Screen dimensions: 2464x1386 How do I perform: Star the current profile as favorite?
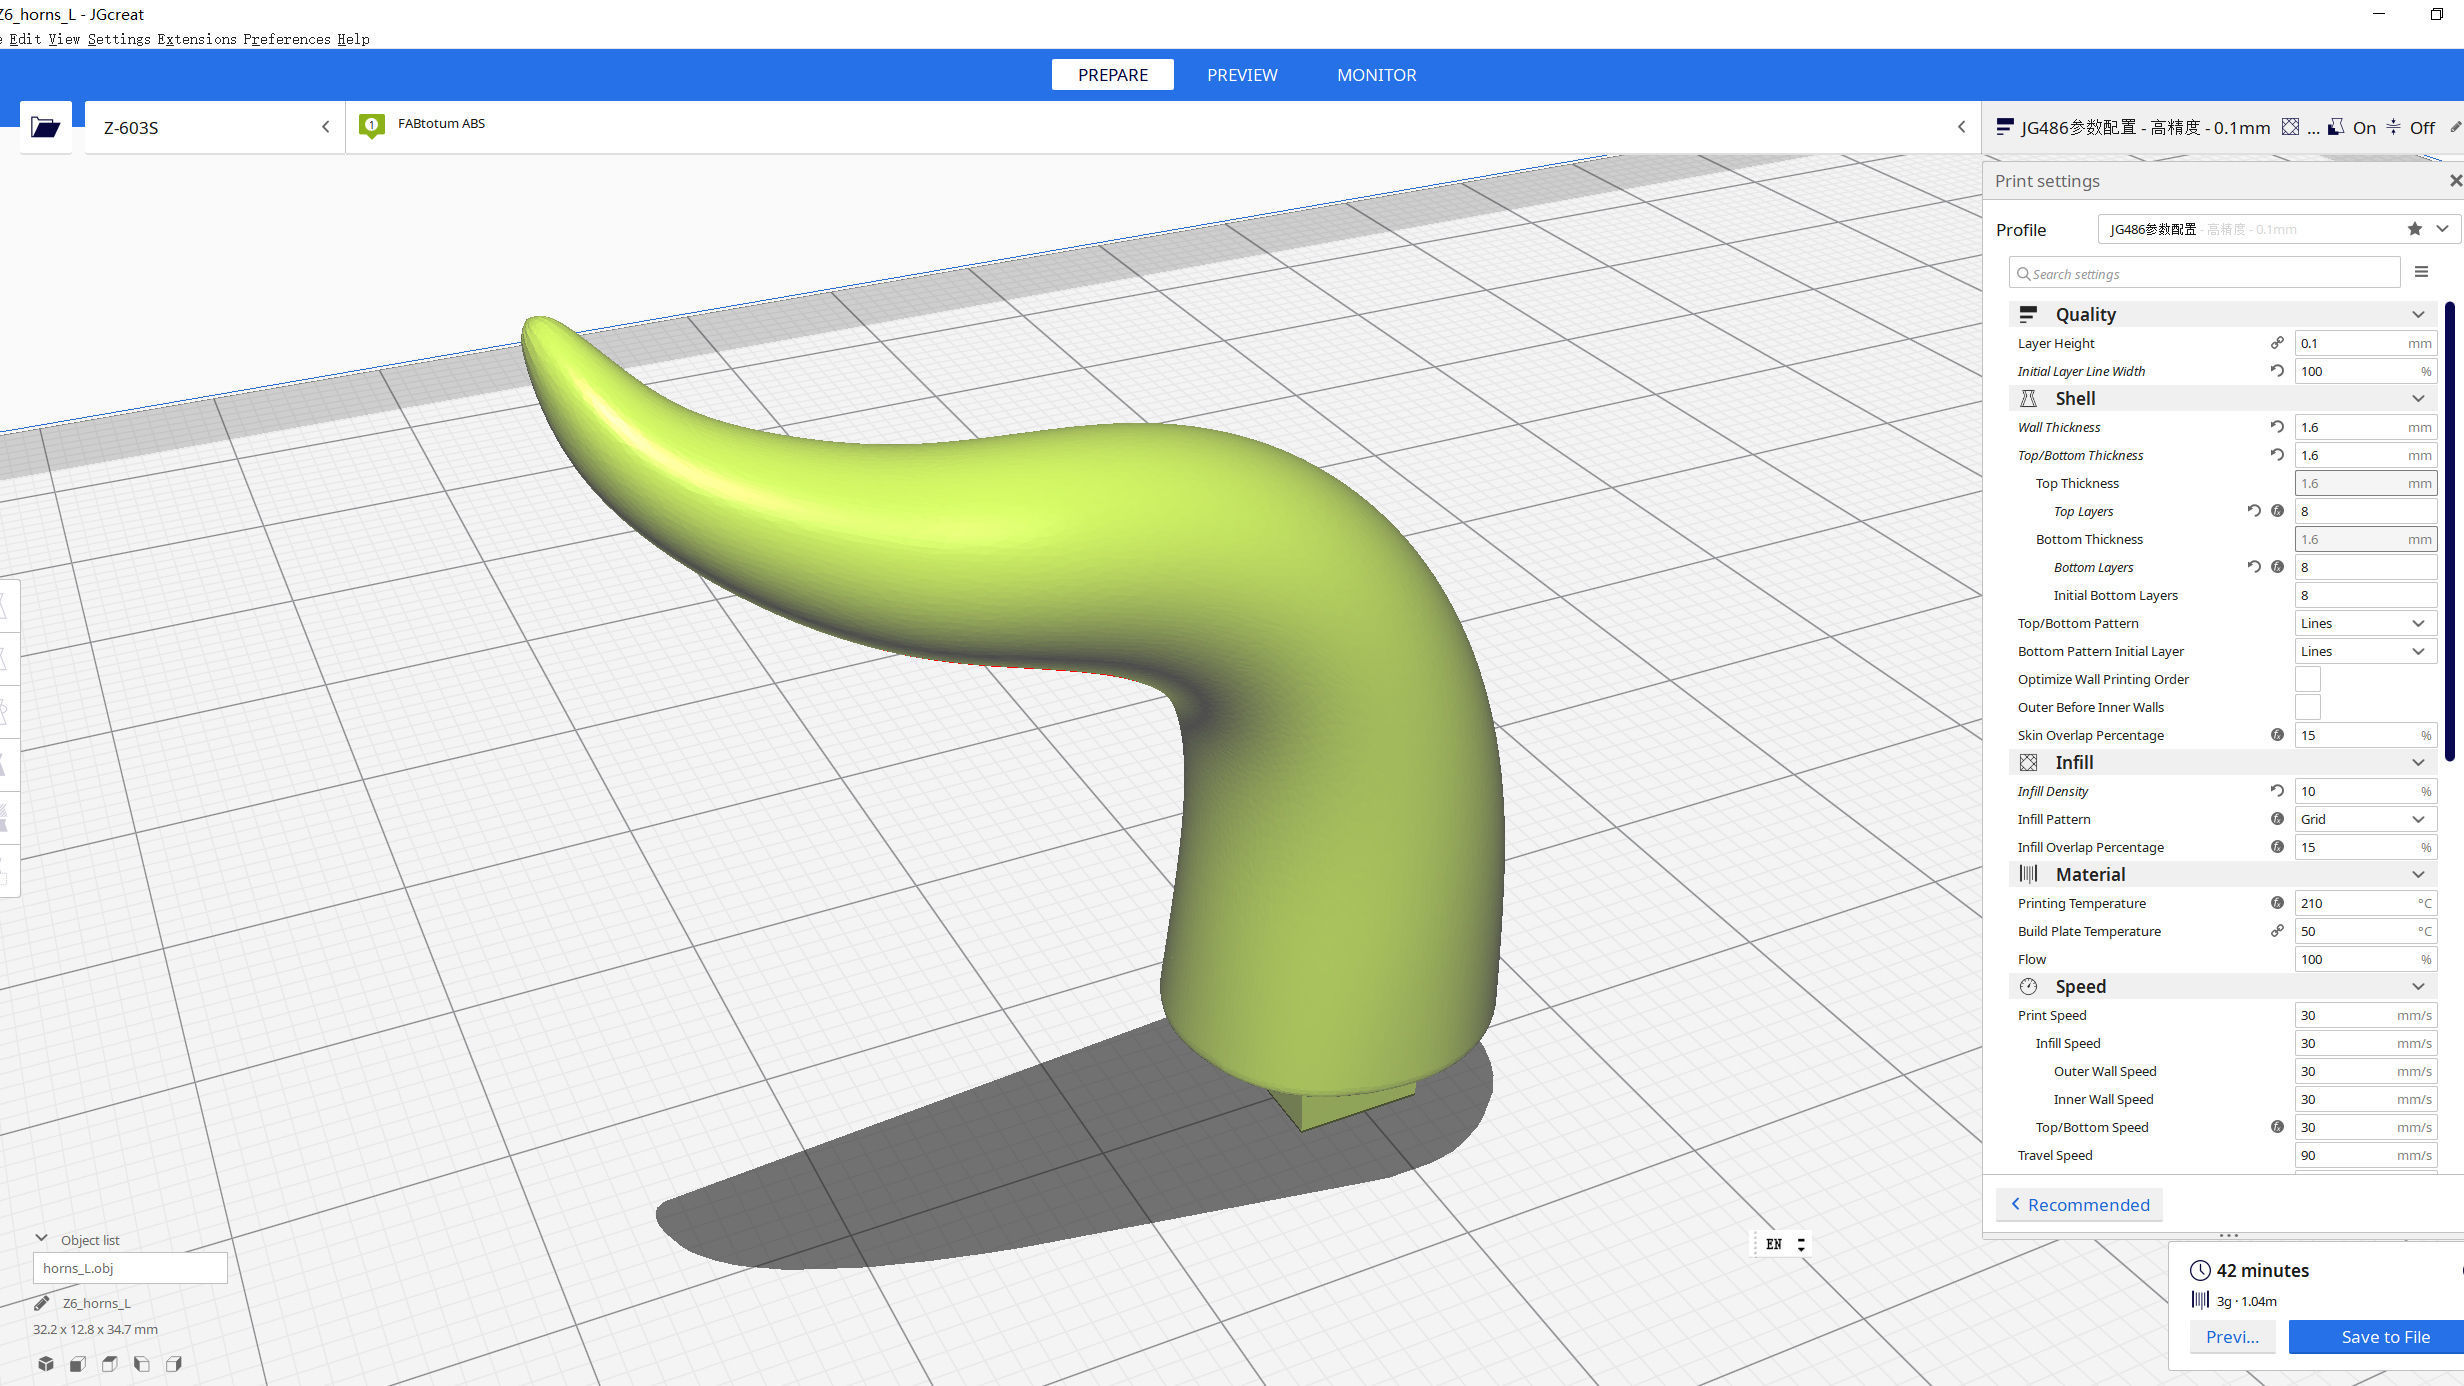click(x=2414, y=229)
